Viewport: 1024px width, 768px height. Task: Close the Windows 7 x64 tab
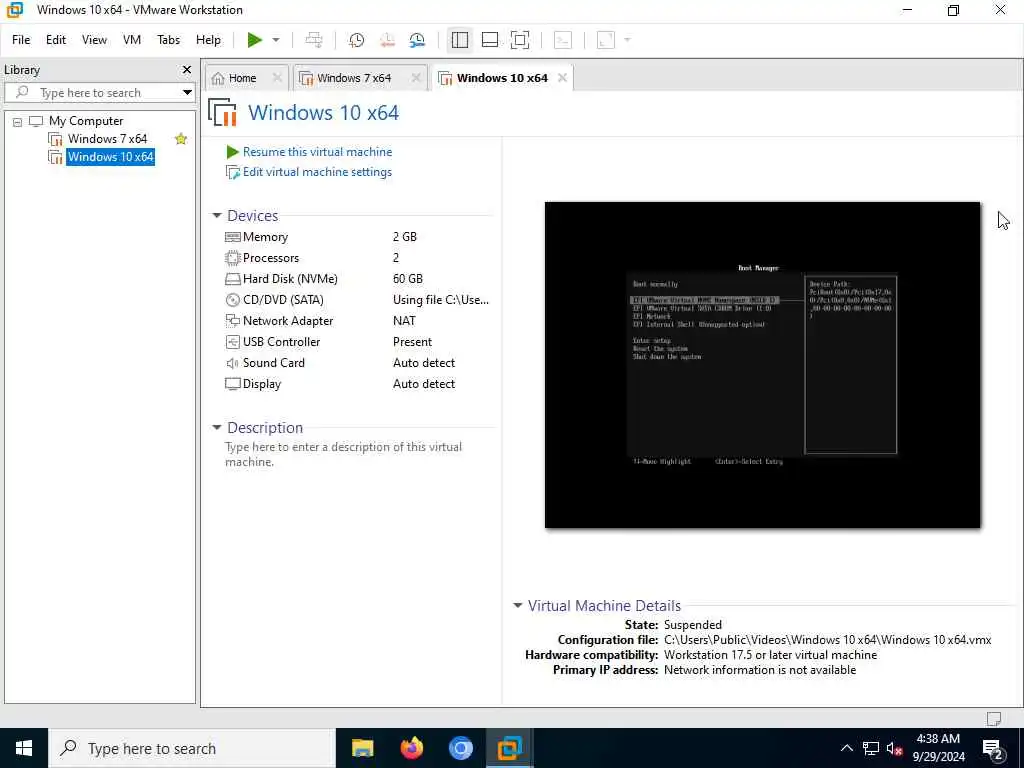tap(416, 78)
